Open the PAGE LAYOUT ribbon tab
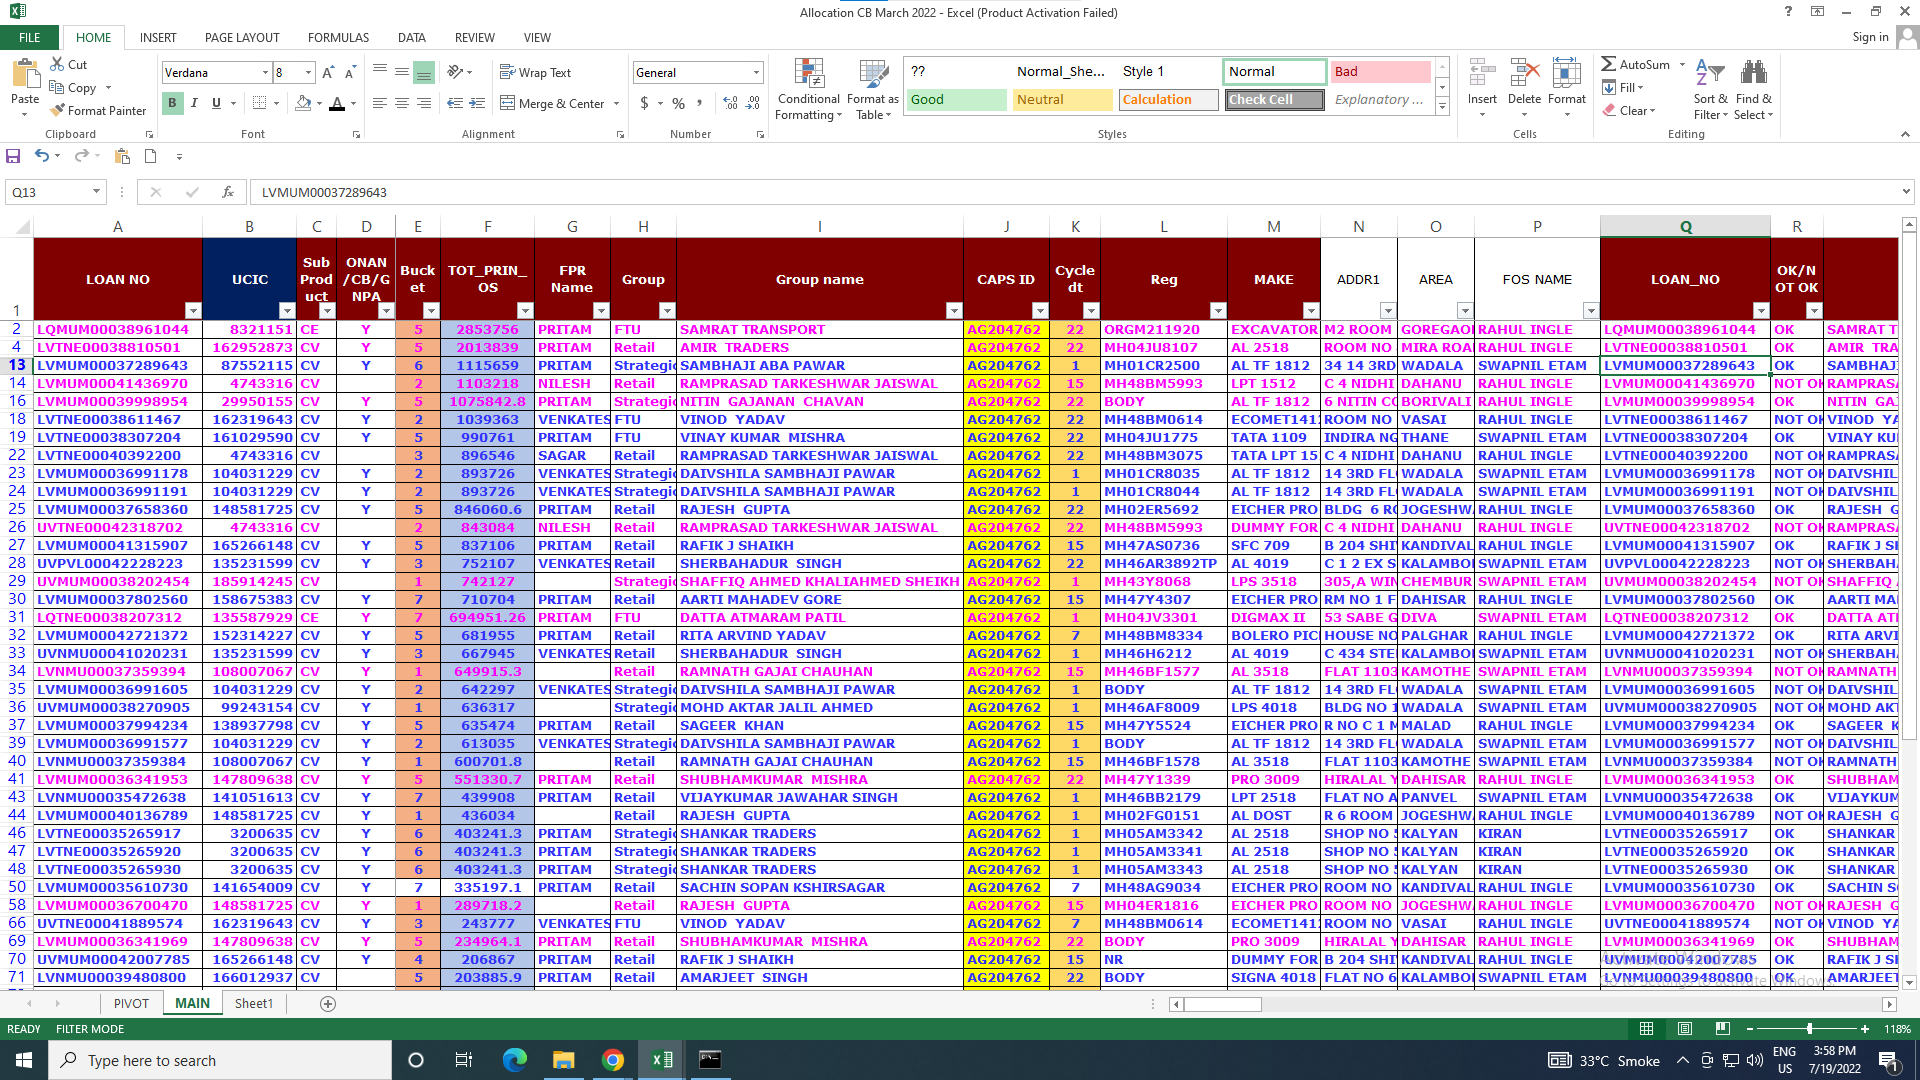Viewport: 1920px width, 1080px height. pyautogui.click(x=242, y=38)
